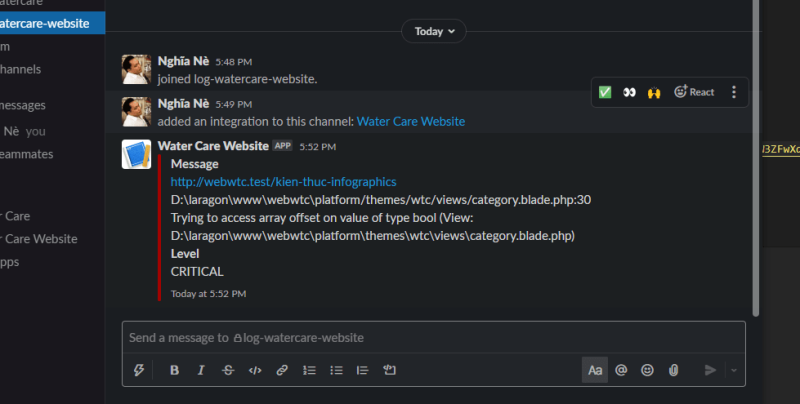This screenshot has height=404, width=800.
Task: Open the Care app in sidebar
Action: pos(15,216)
